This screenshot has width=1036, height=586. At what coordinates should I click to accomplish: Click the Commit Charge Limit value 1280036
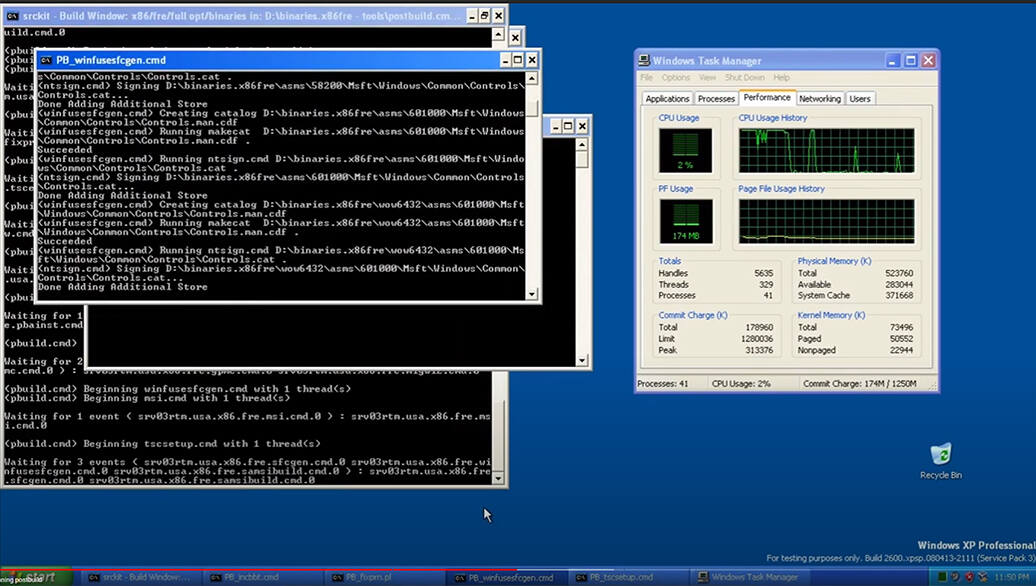tap(757, 338)
